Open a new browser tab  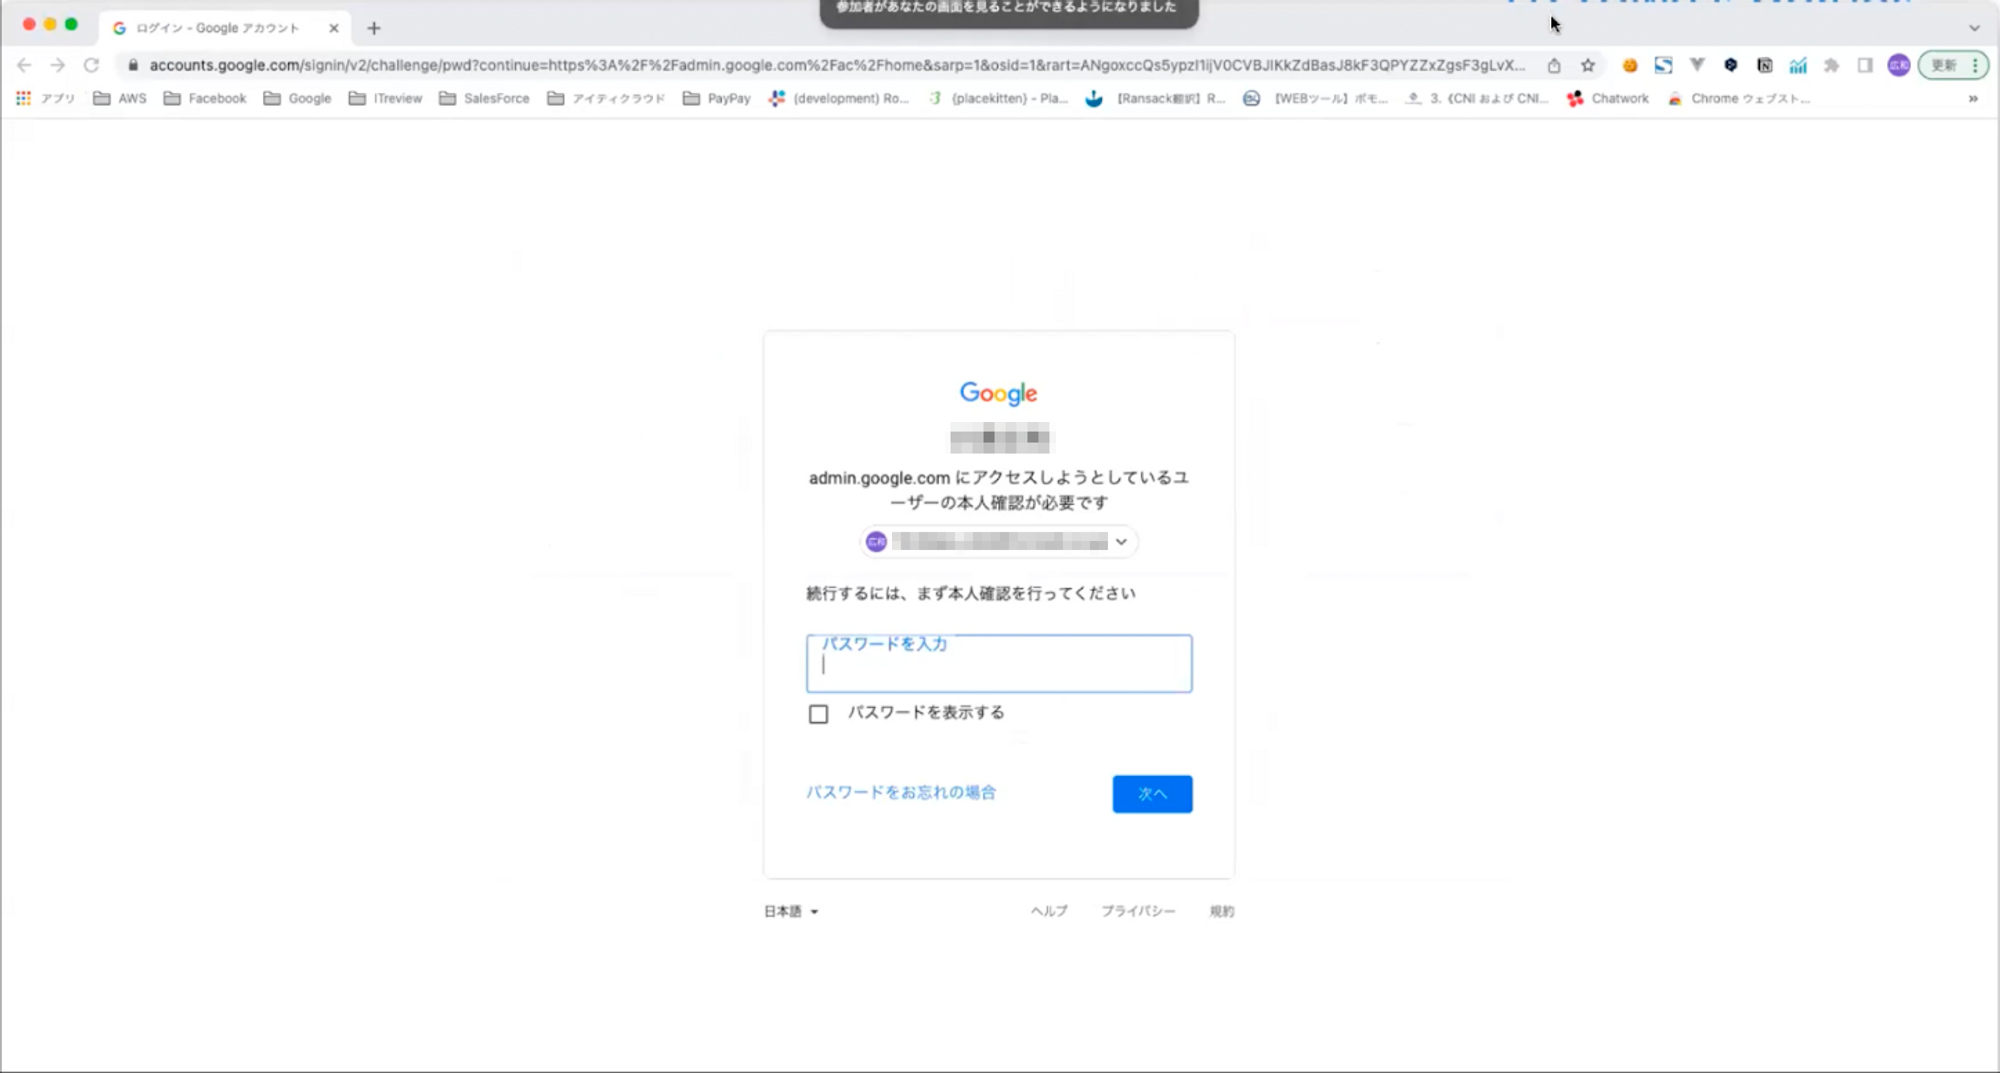click(374, 28)
